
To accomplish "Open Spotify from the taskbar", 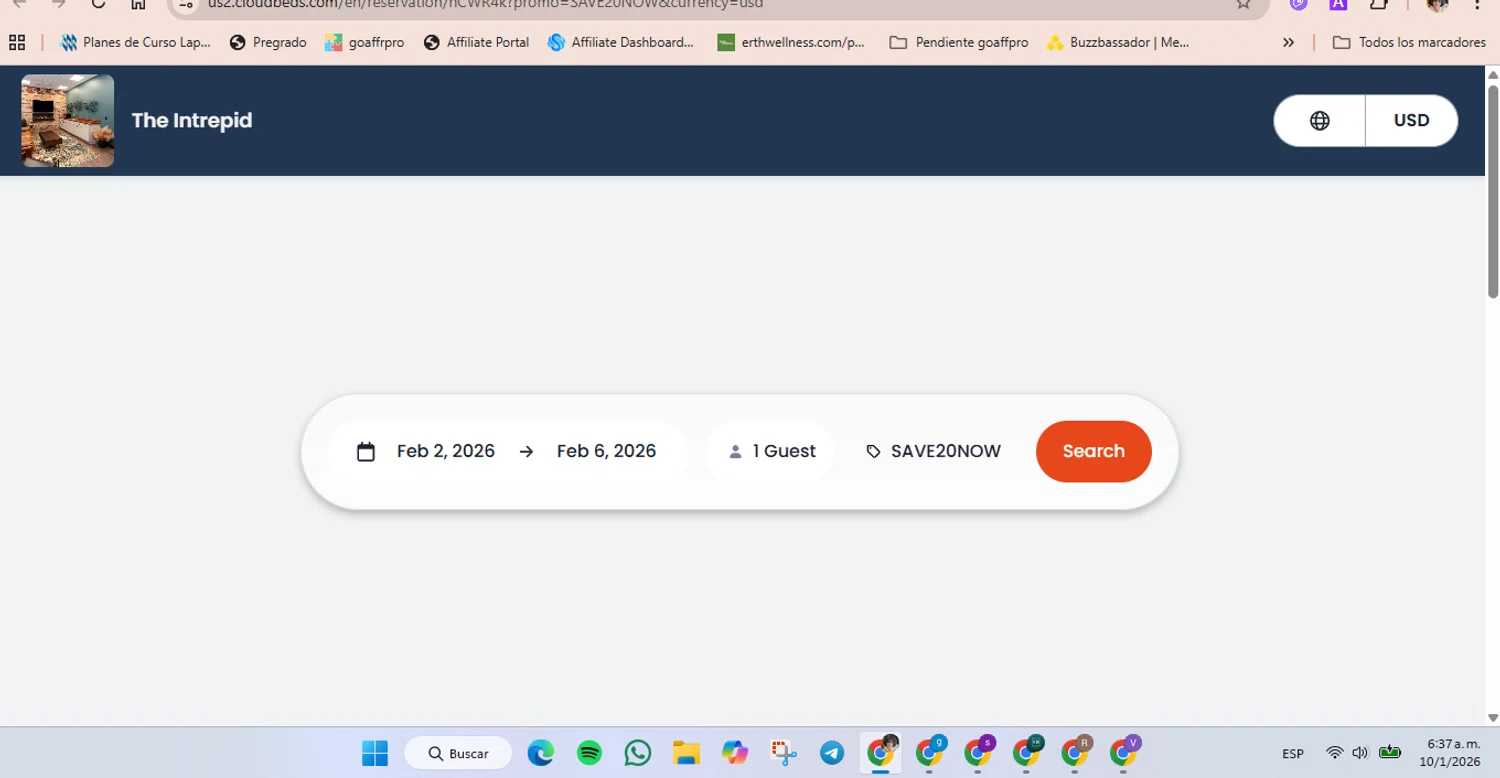I will pyautogui.click(x=590, y=753).
